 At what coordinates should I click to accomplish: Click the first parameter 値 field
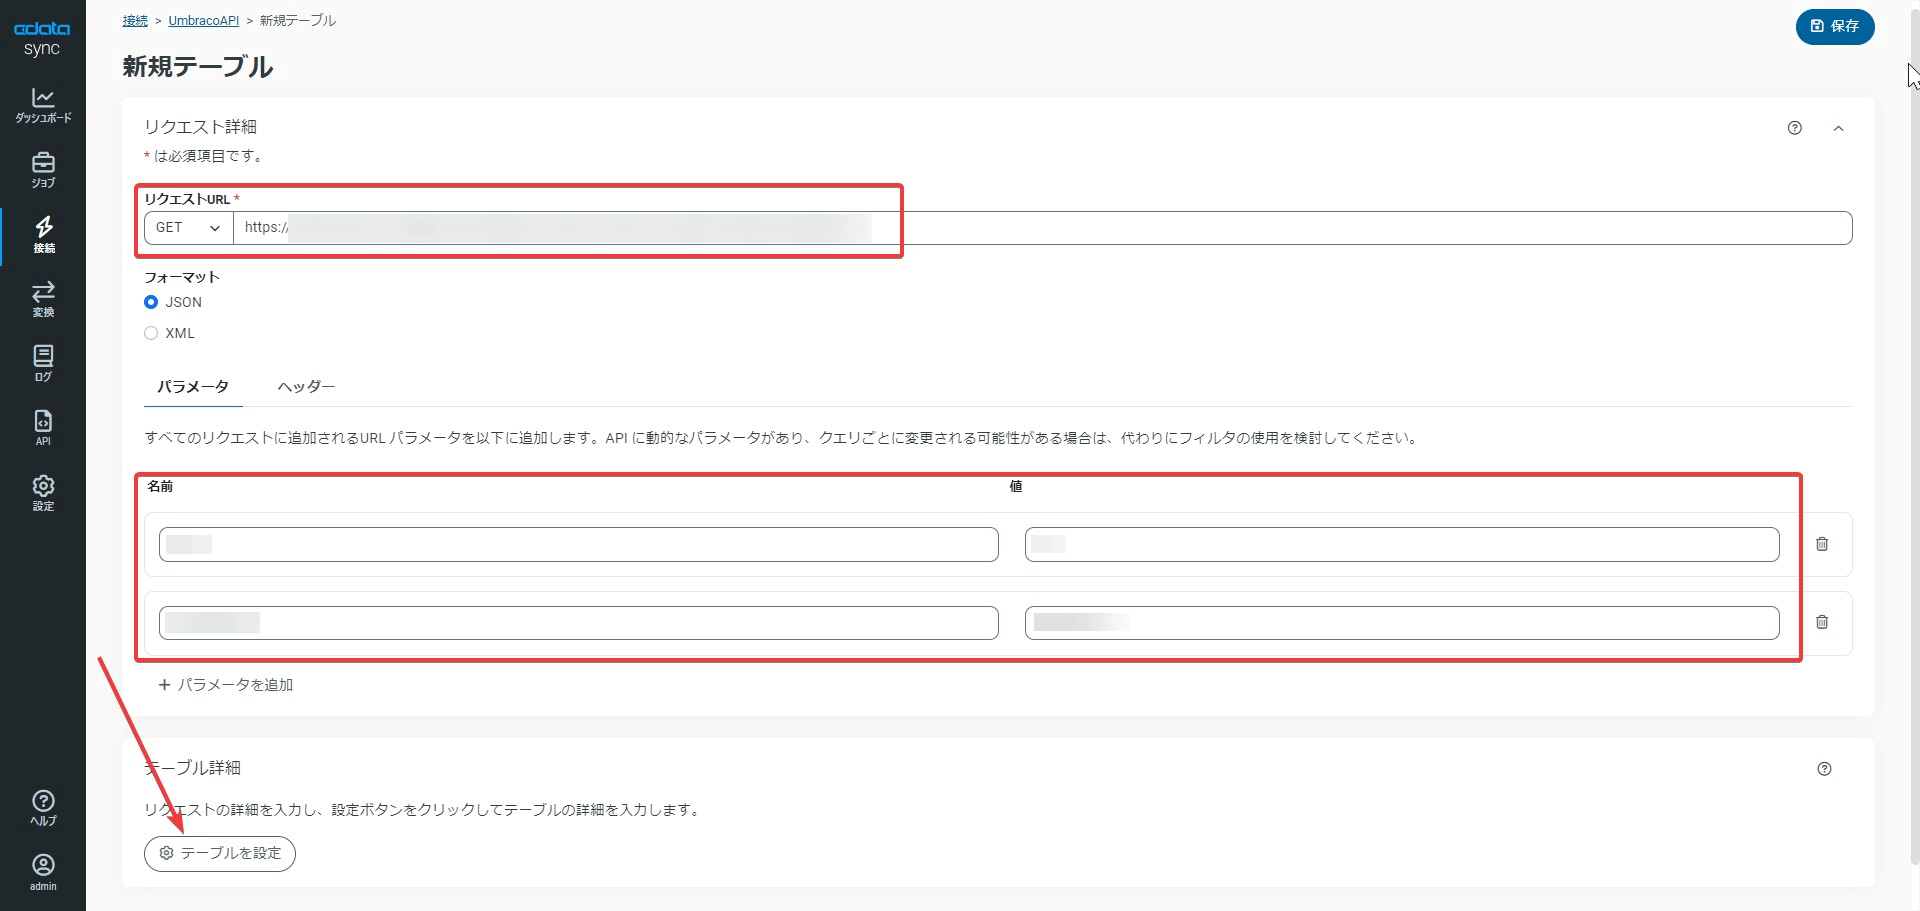[1402, 544]
